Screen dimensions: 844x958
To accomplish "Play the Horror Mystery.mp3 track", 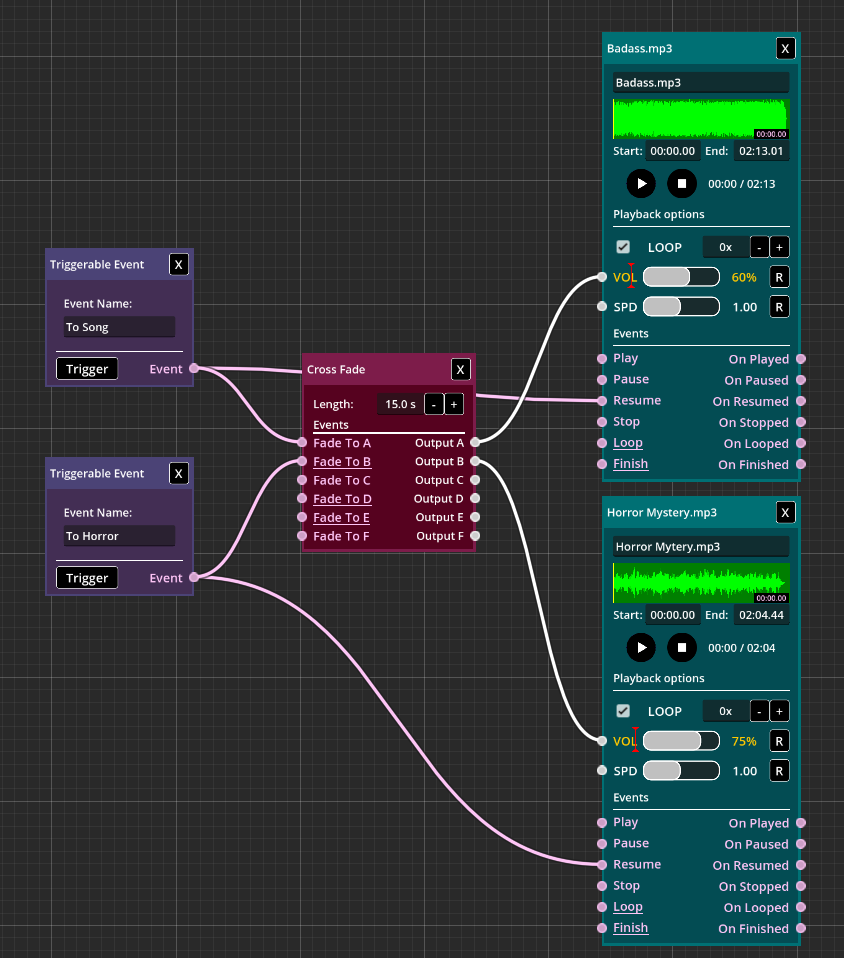I will pyautogui.click(x=641, y=647).
